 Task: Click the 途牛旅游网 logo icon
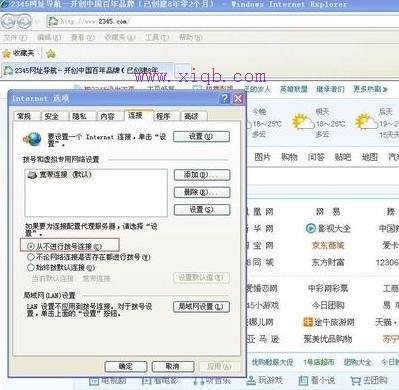[308, 322]
